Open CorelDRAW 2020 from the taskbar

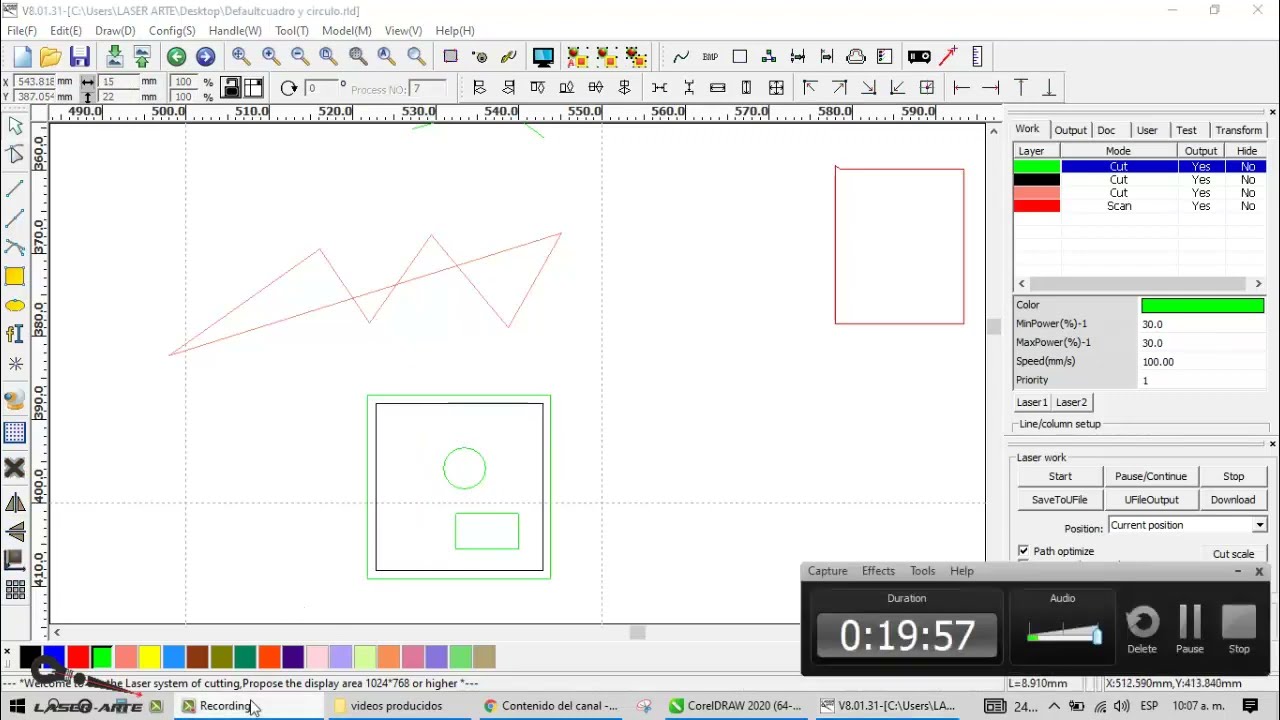coord(735,706)
